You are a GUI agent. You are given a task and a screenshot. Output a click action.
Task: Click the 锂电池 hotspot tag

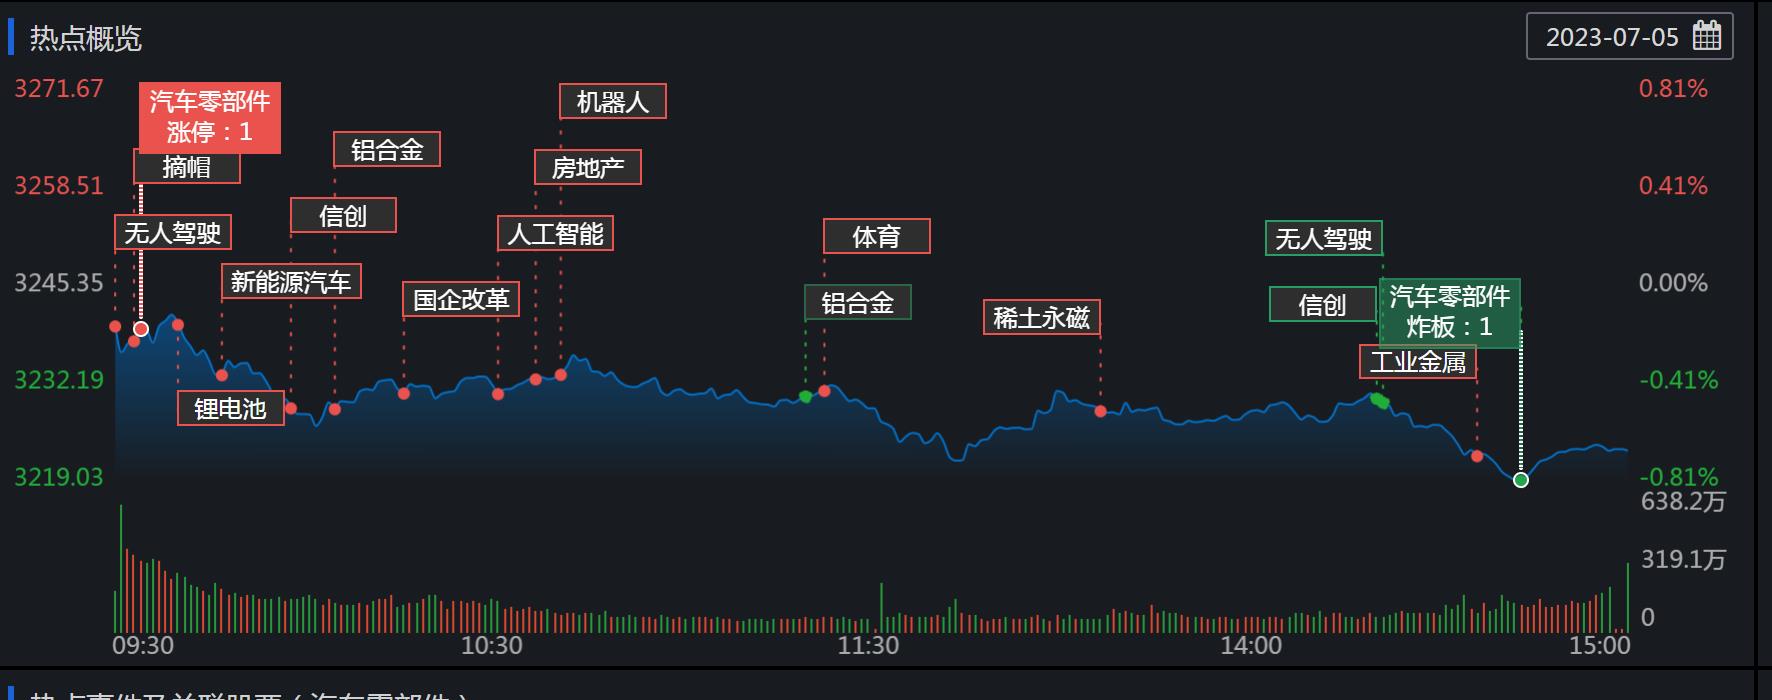click(x=230, y=408)
